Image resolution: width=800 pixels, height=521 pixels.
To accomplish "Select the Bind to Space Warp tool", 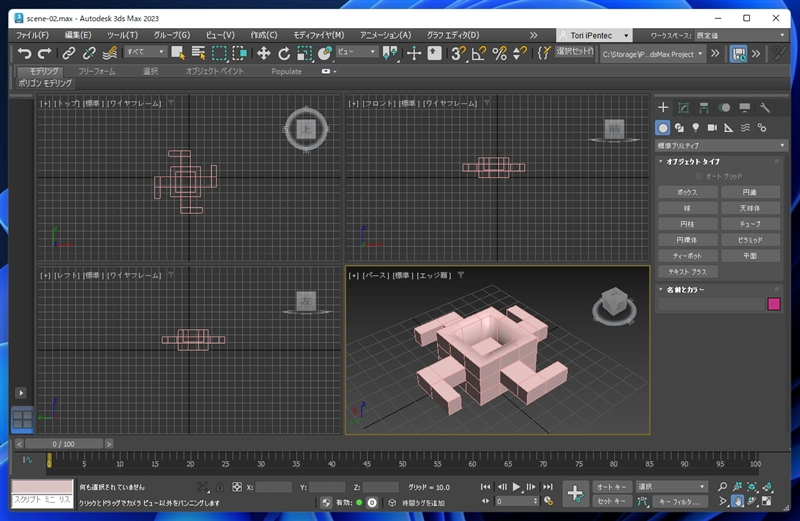I will (109, 53).
